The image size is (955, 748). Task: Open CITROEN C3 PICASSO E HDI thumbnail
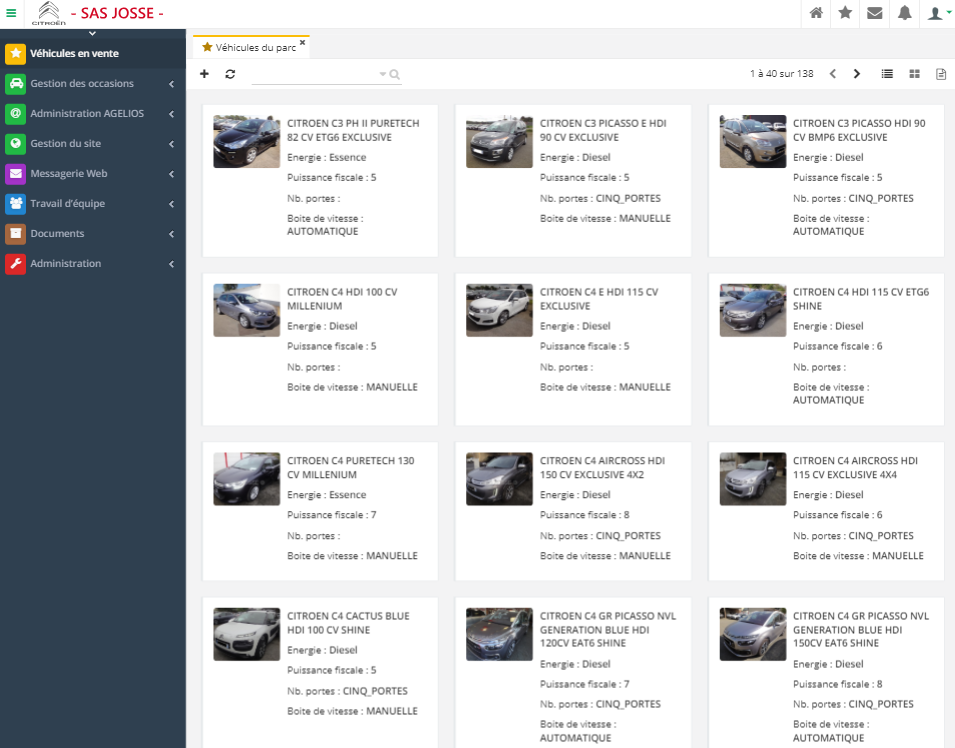click(x=499, y=141)
